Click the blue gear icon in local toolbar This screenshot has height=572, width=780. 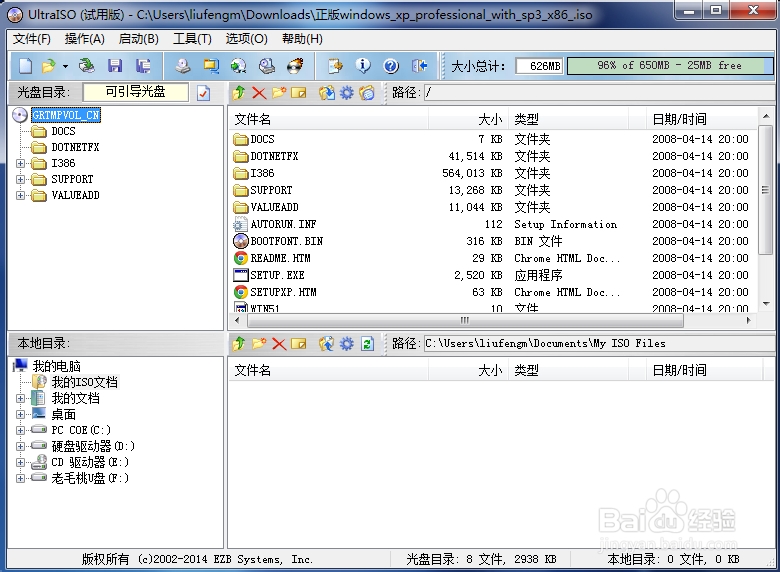pos(347,344)
